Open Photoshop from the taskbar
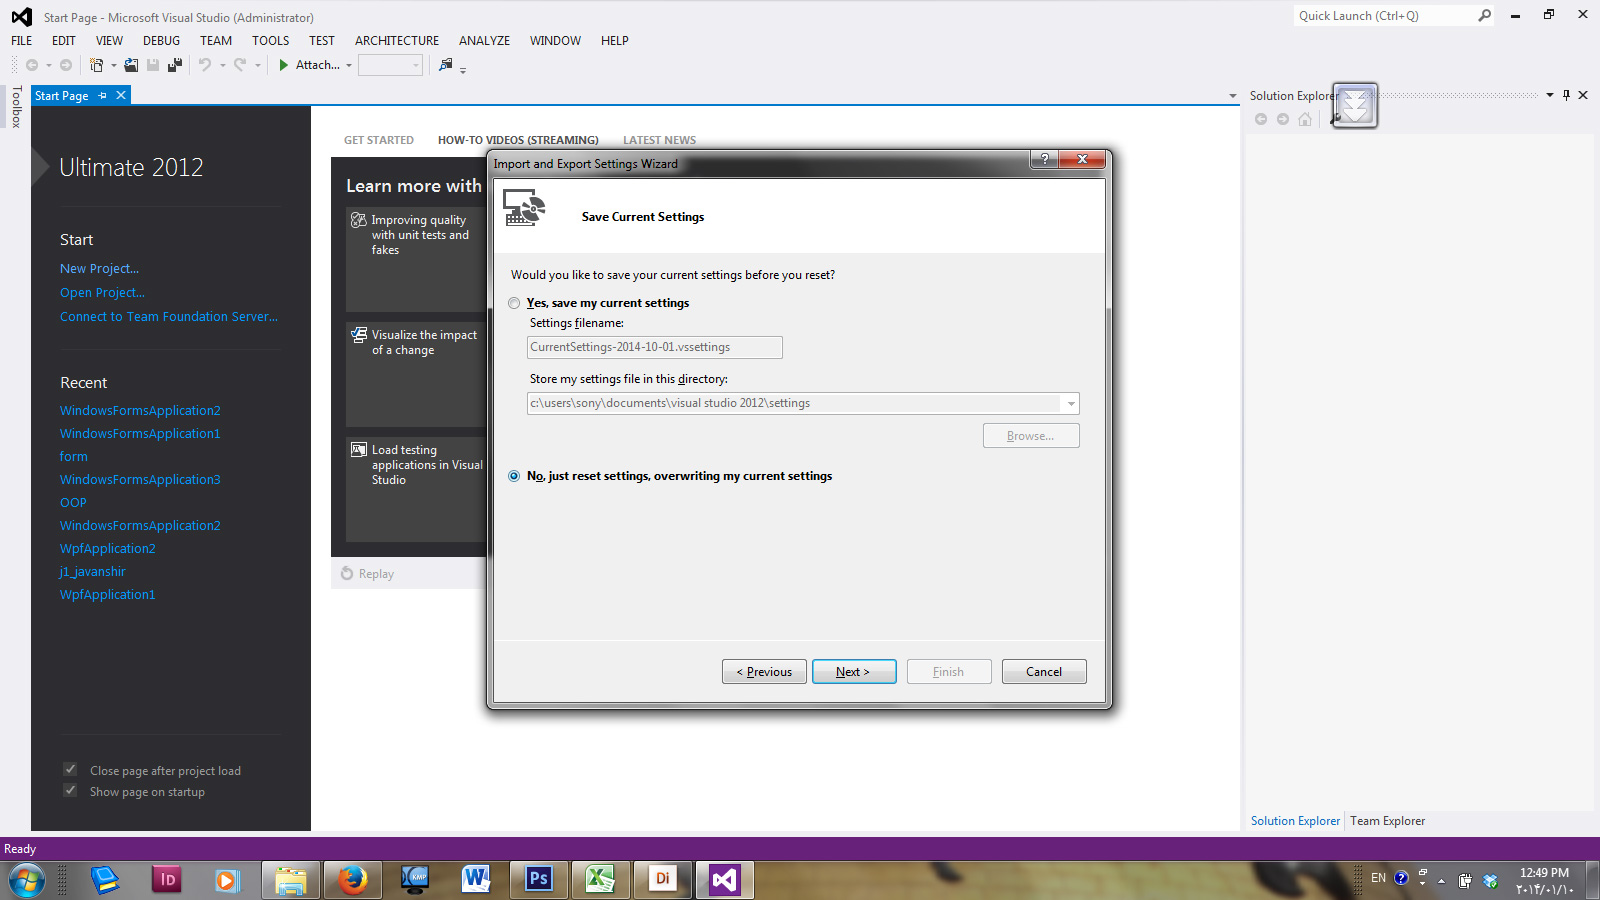Image resolution: width=1600 pixels, height=900 pixels. pos(538,879)
